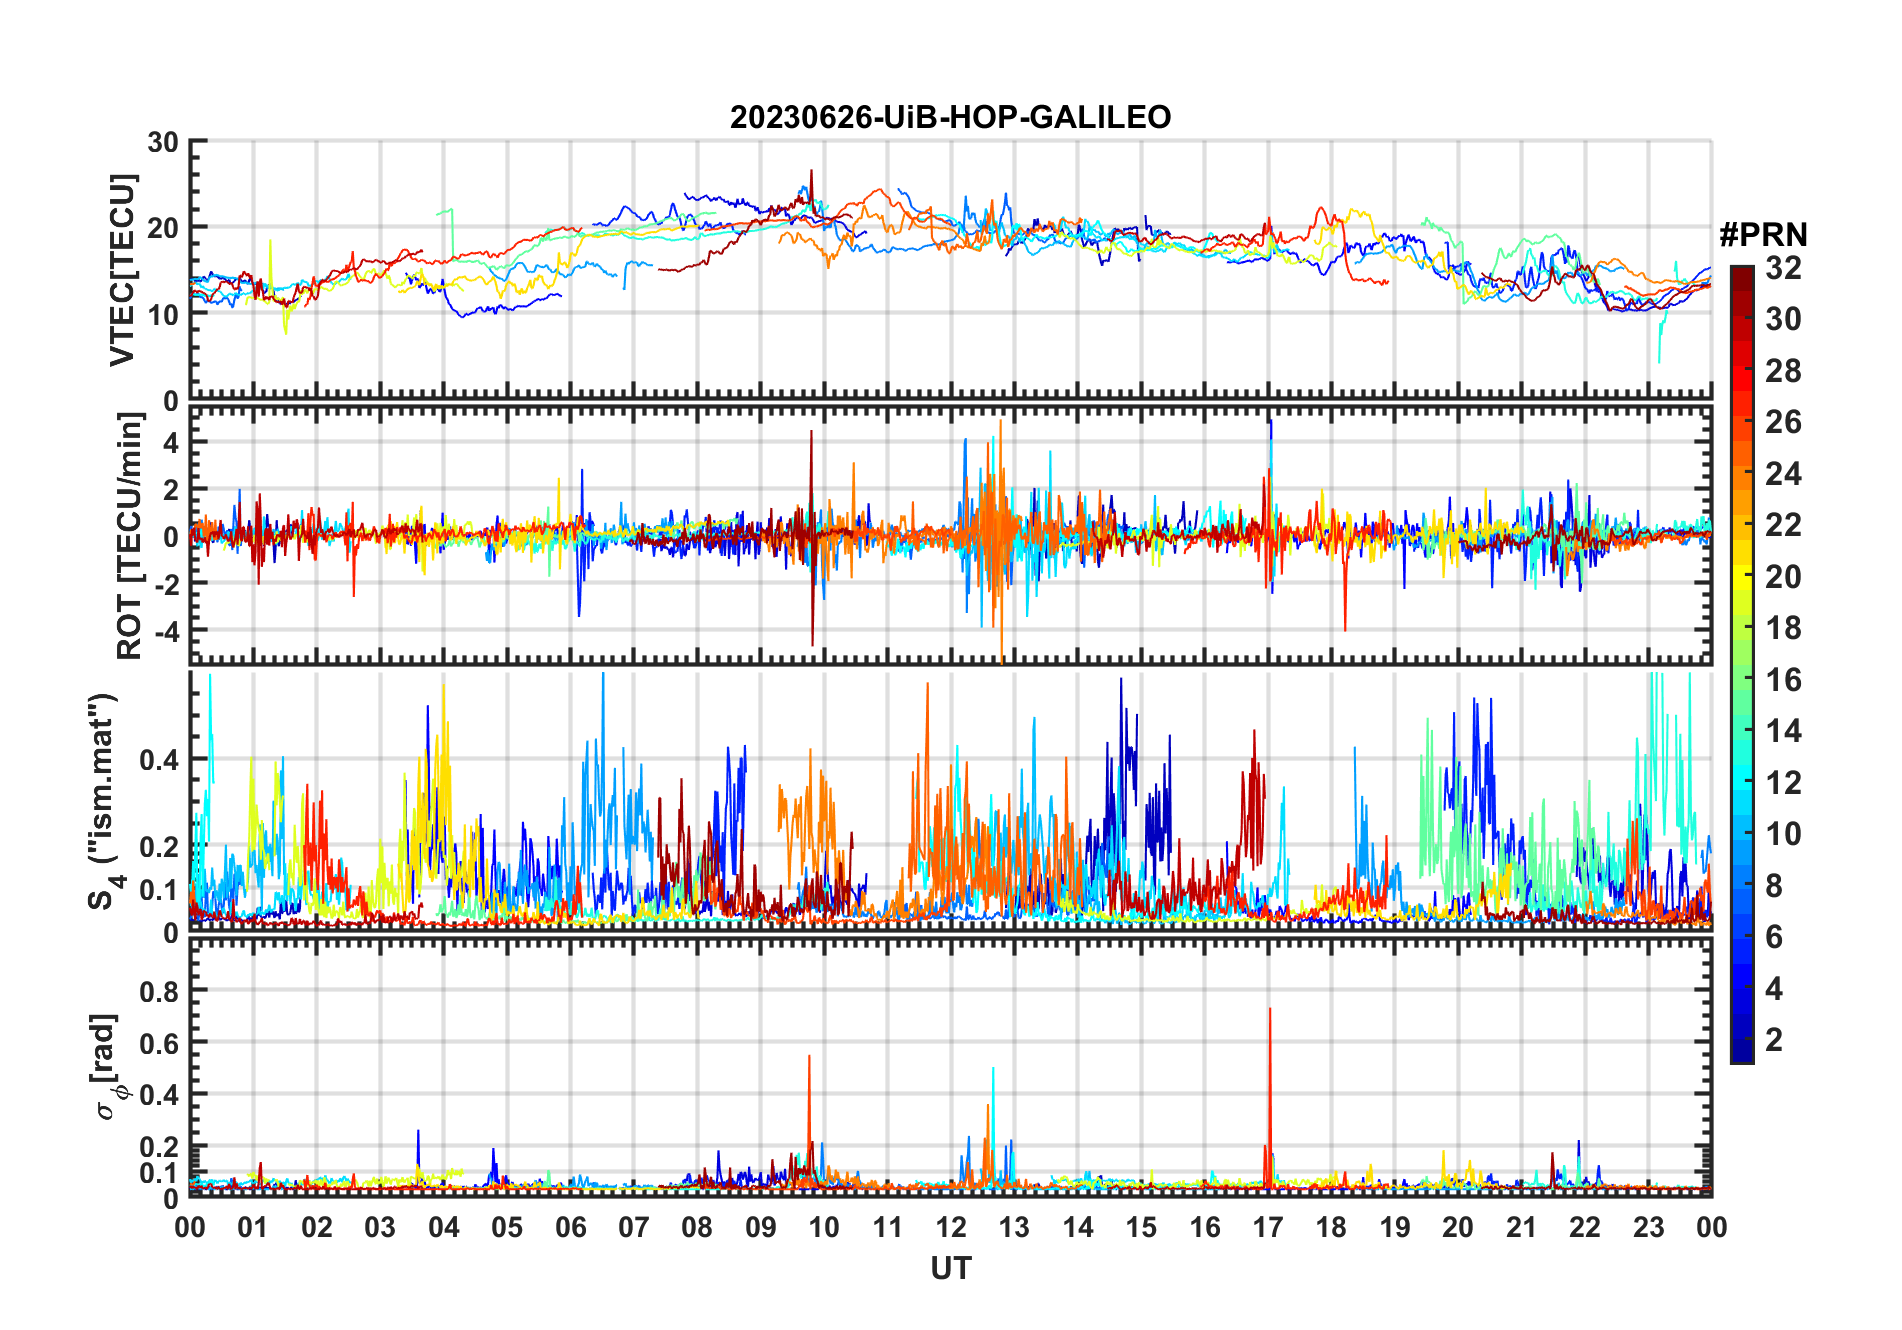Click the 30 tick on VTEC axis

163,142
